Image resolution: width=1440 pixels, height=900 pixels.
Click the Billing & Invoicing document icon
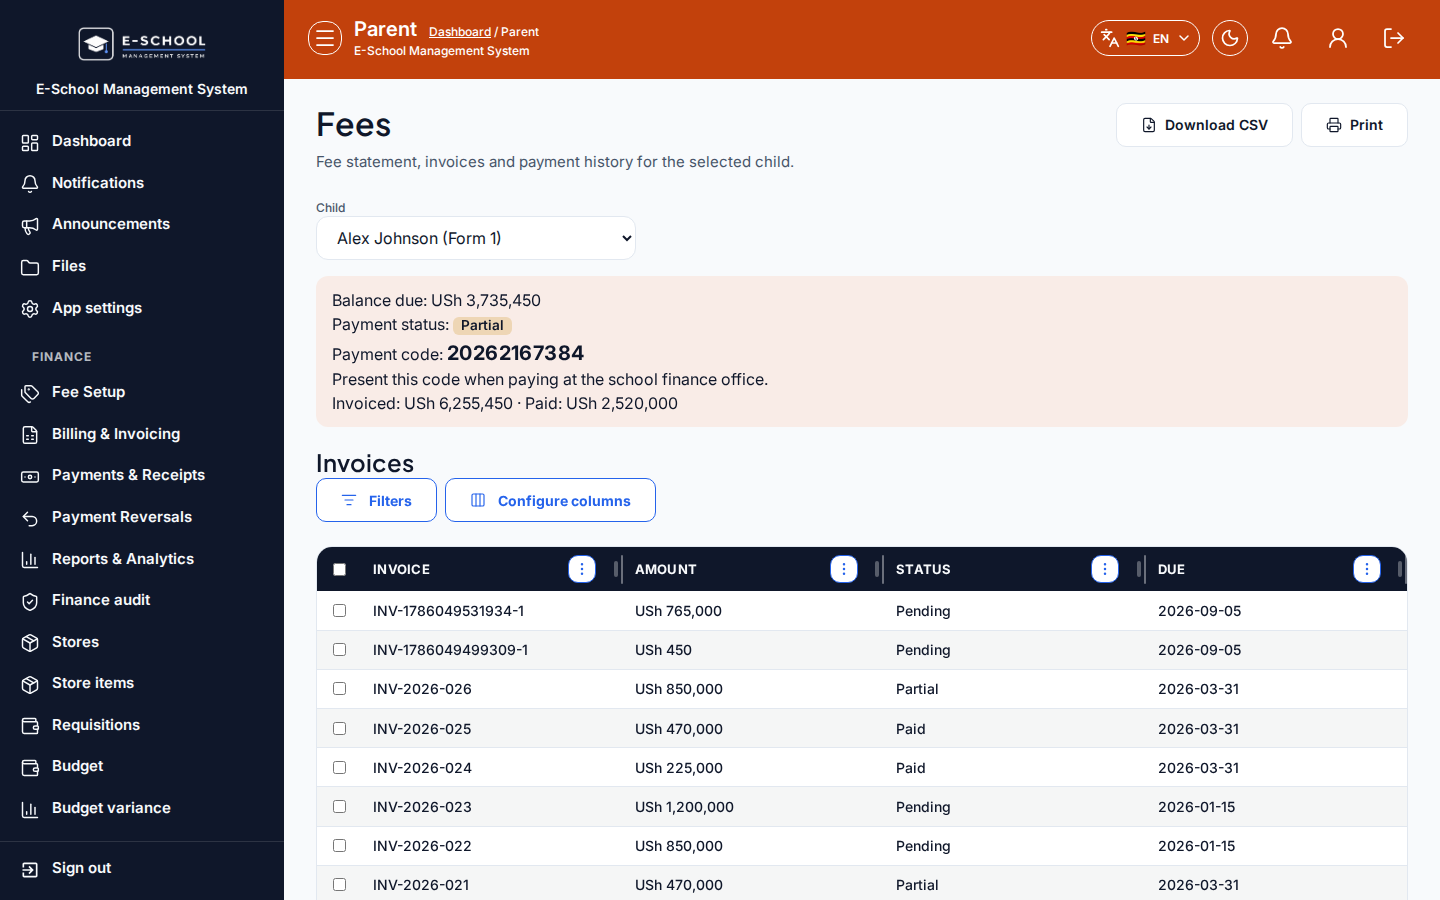[x=30, y=435]
